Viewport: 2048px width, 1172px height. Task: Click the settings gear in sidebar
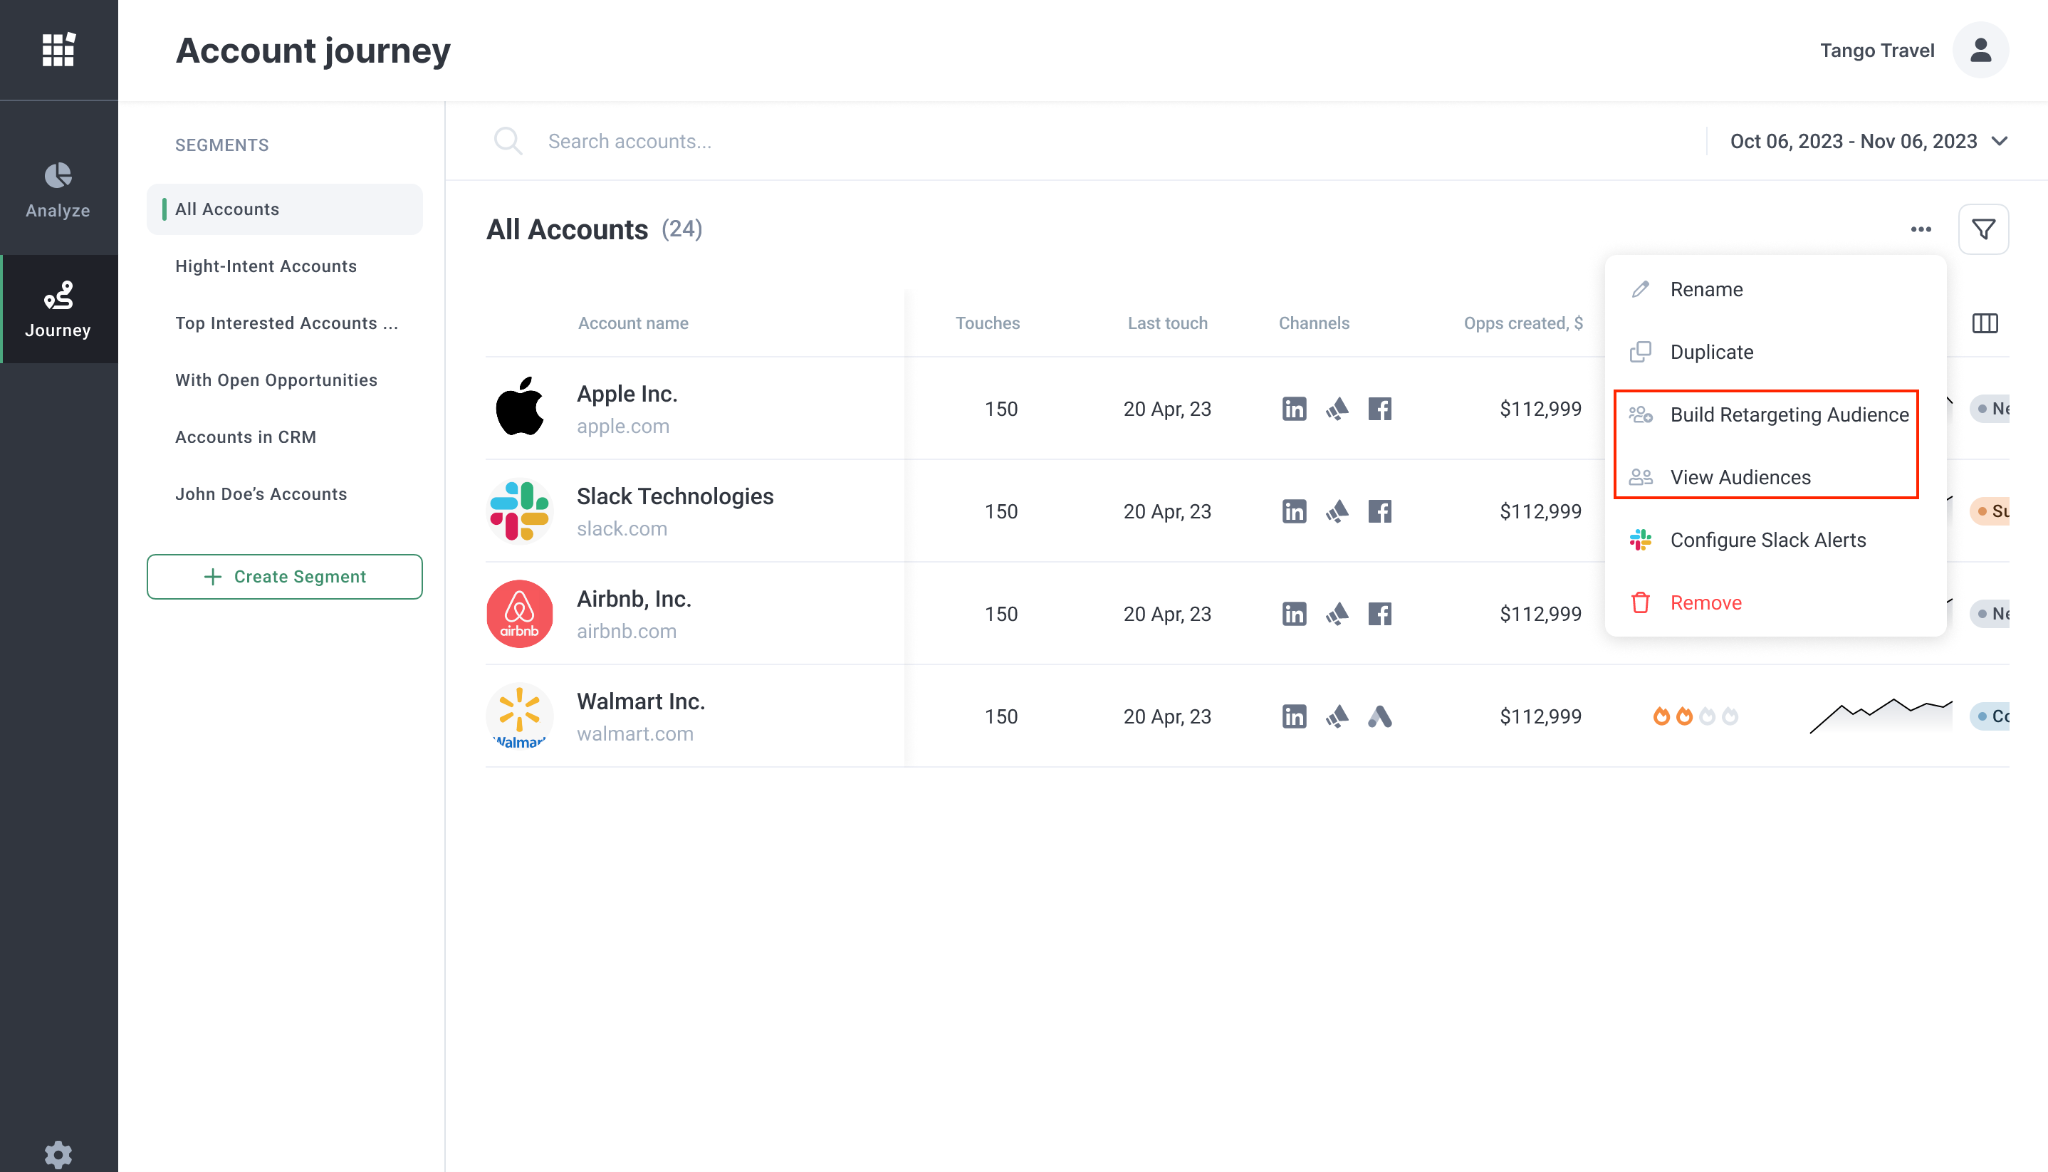[x=58, y=1154]
